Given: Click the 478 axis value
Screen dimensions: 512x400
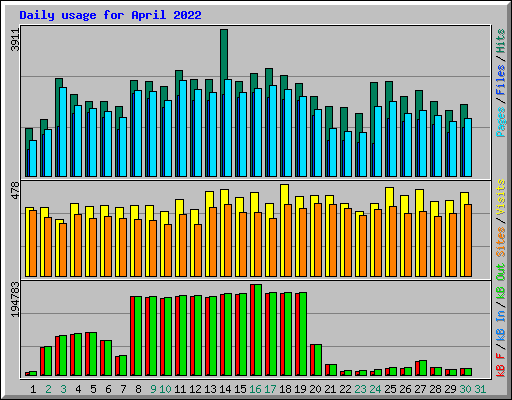Looking at the screenshot, I should click(15, 190).
